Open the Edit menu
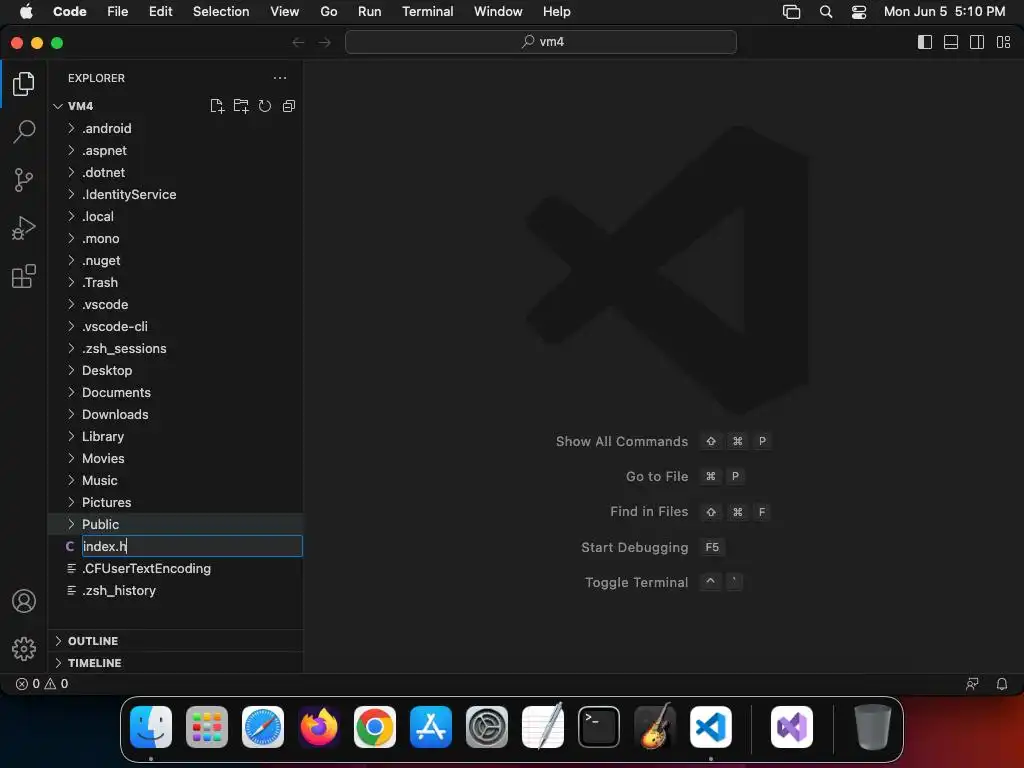The image size is (1024, 768). [x=161, y=12]
